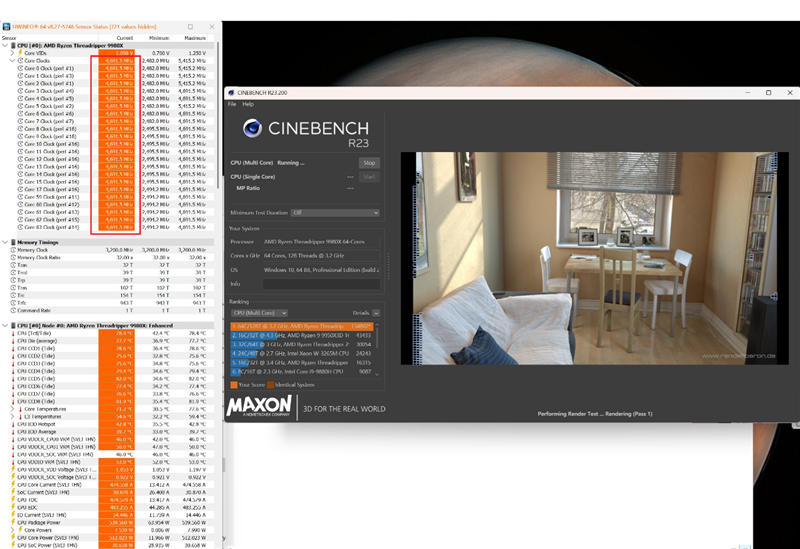Click the Cinebench logo sphere icon
This screenshot has width=800, height=549.
pos(252,128)
